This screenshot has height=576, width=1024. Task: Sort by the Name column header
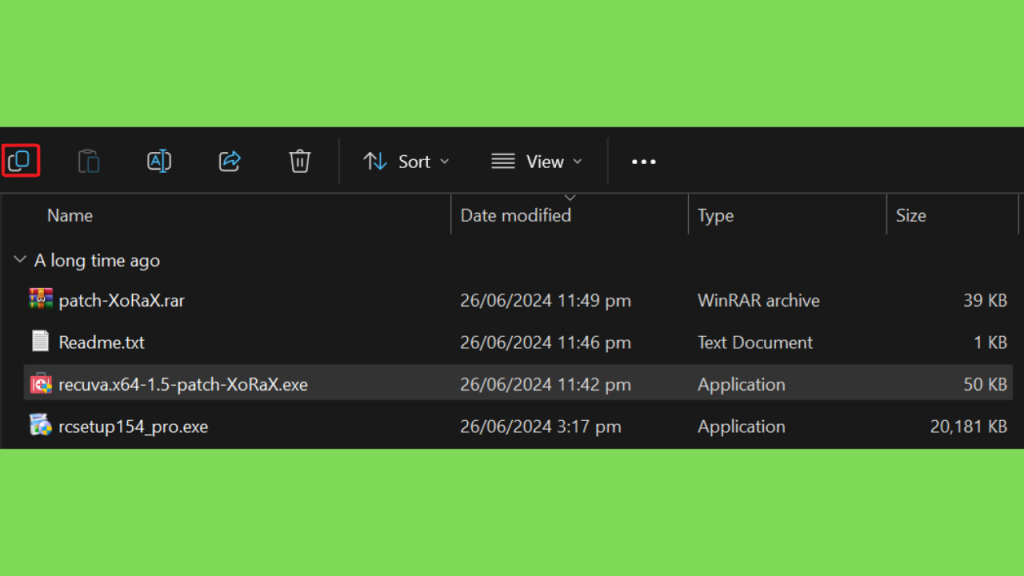click(x=70, y=216)
